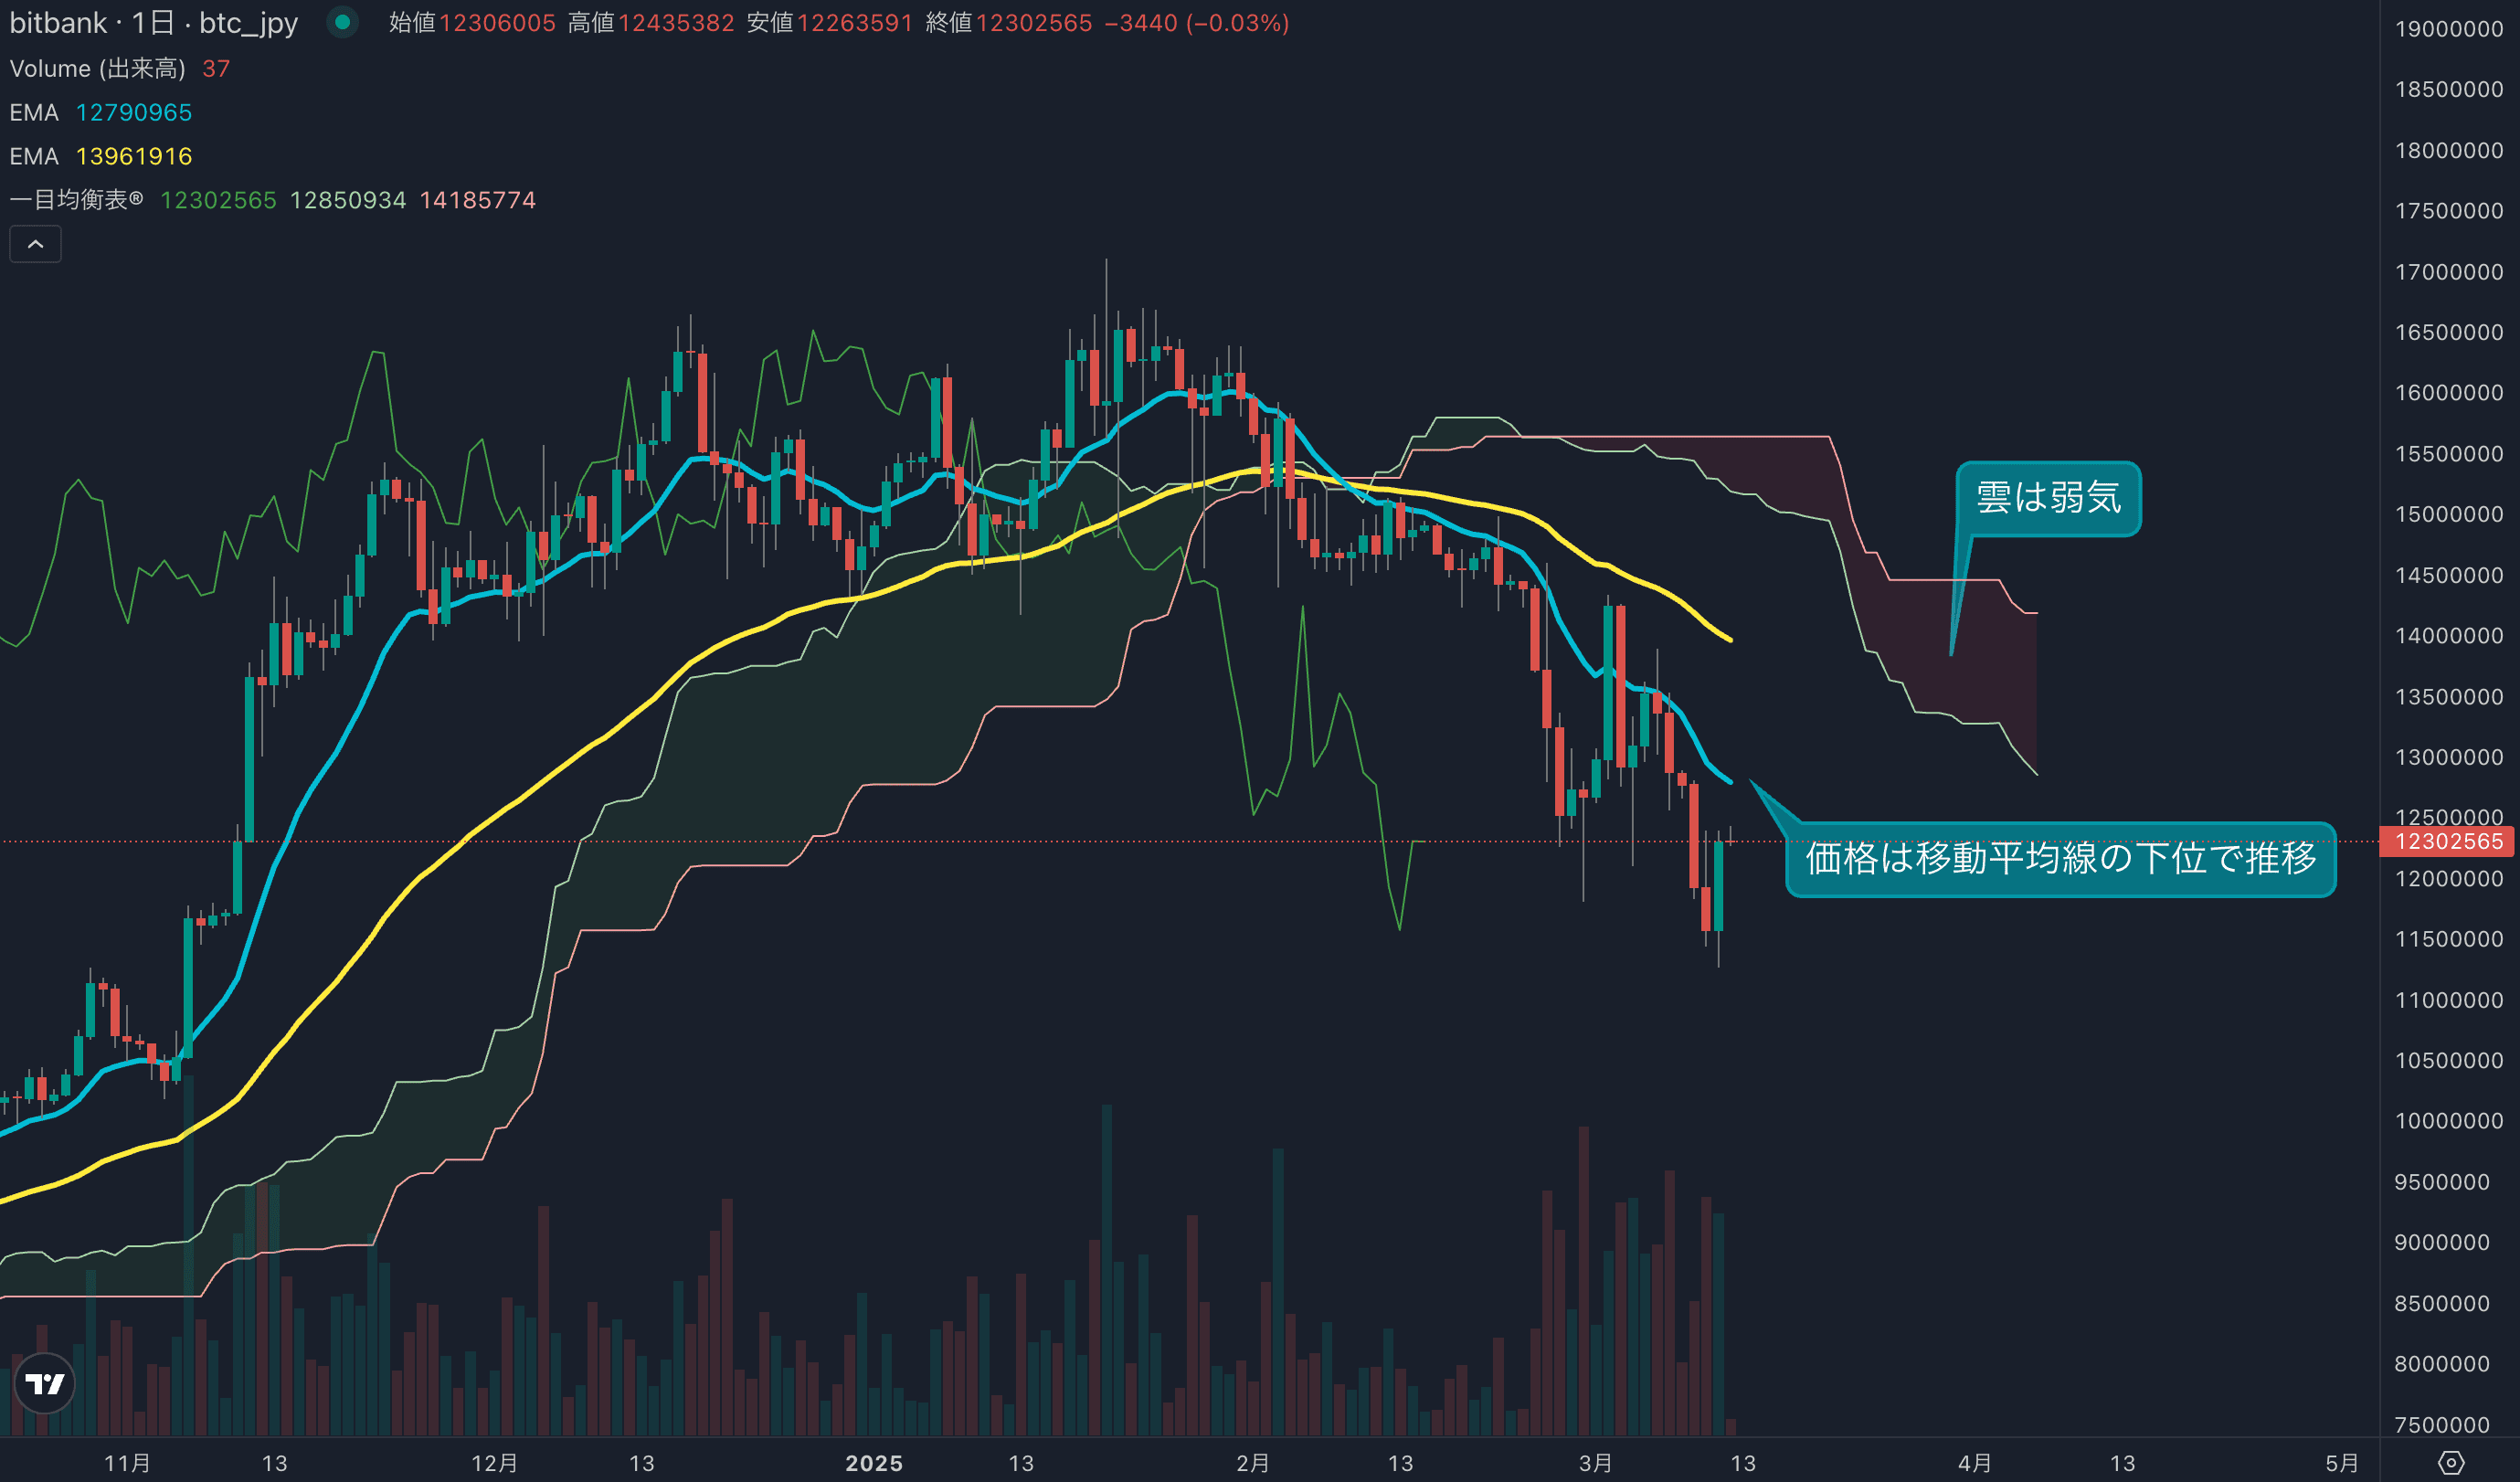The image size is (2520, 1482).
Task: Click the 3月 label on time axis
Action: pyautogui.click(x=1595, y=1463)
